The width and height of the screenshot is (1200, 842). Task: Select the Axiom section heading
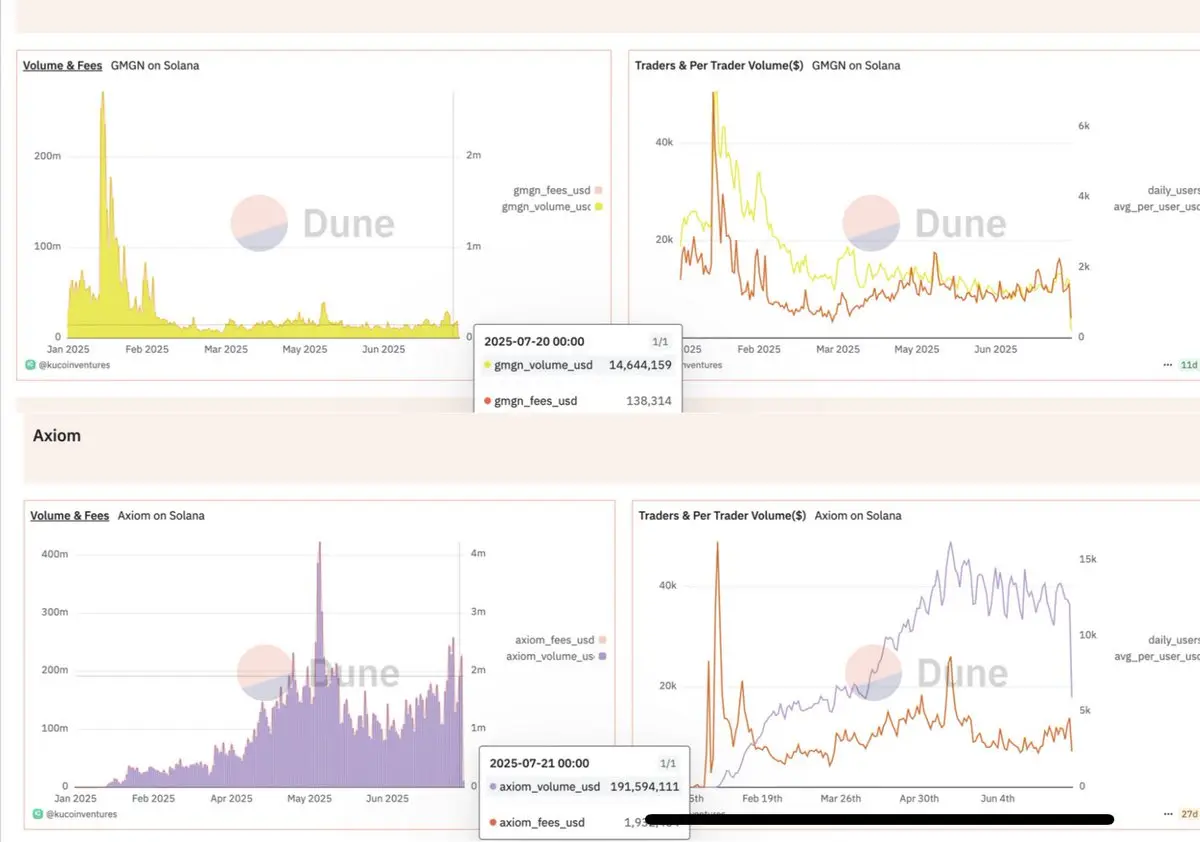tap(57, 436)
